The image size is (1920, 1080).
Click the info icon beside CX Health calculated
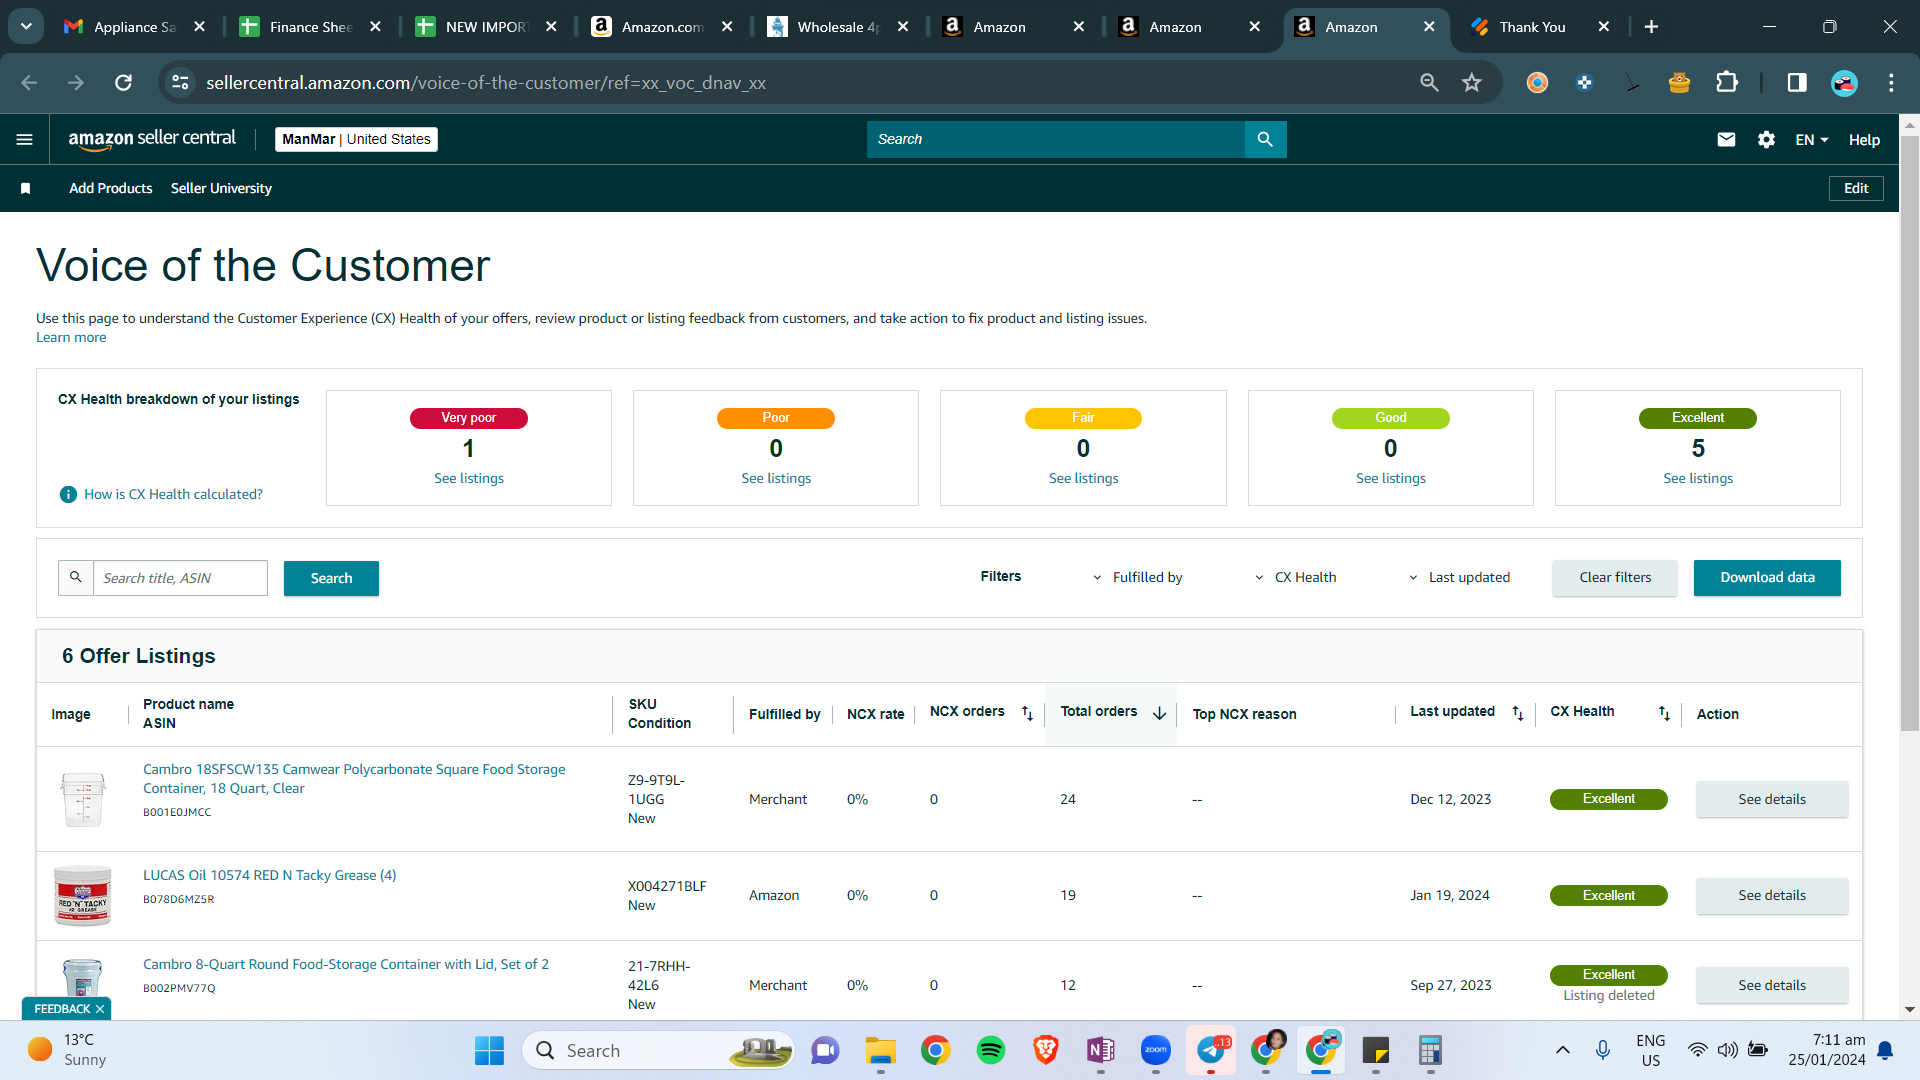click(x=68, y=494)
